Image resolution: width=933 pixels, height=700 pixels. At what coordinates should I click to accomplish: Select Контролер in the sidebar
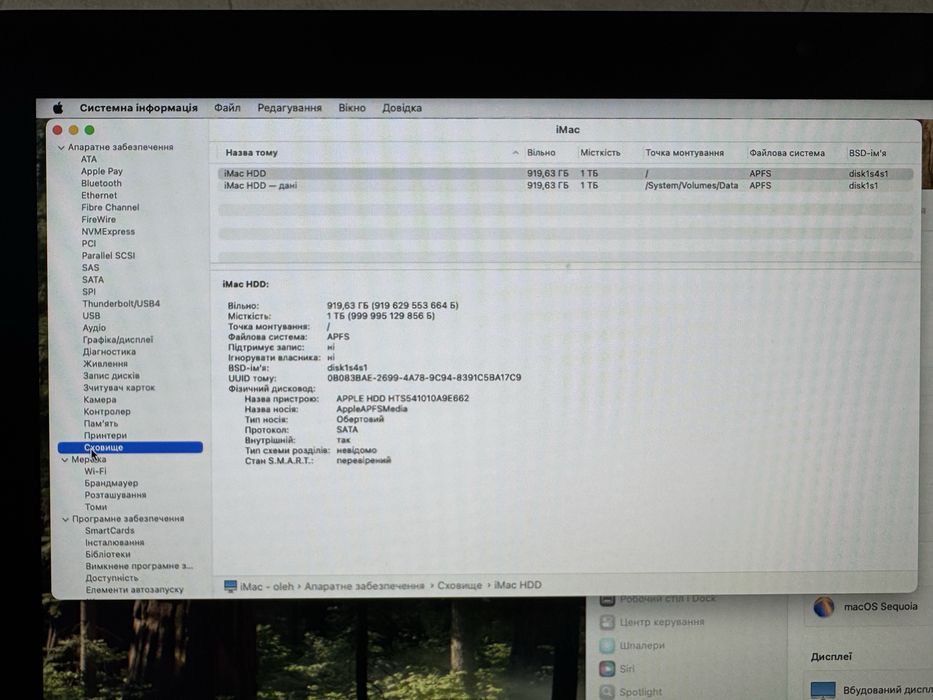point(107,411)
